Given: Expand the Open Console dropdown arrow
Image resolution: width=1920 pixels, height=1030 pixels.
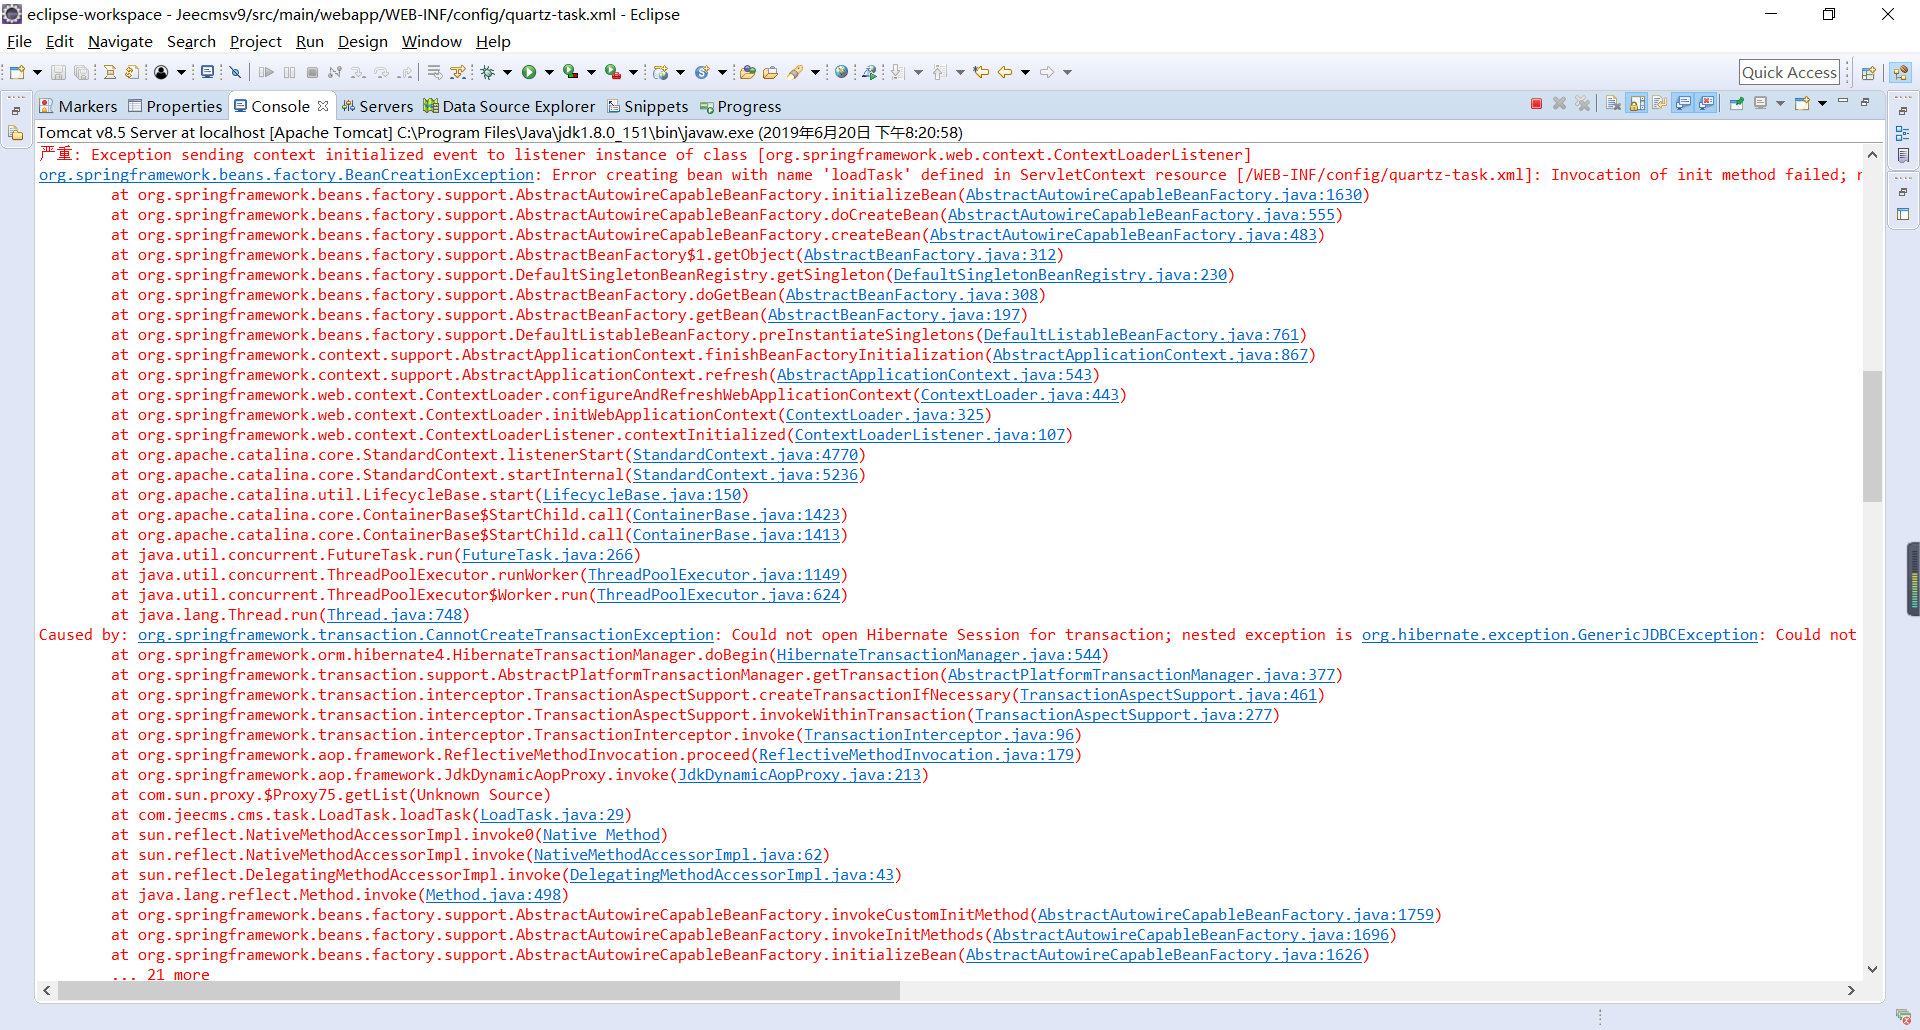Looking at the screenshot, I should pyautogui.click(x=1822, y=104).
